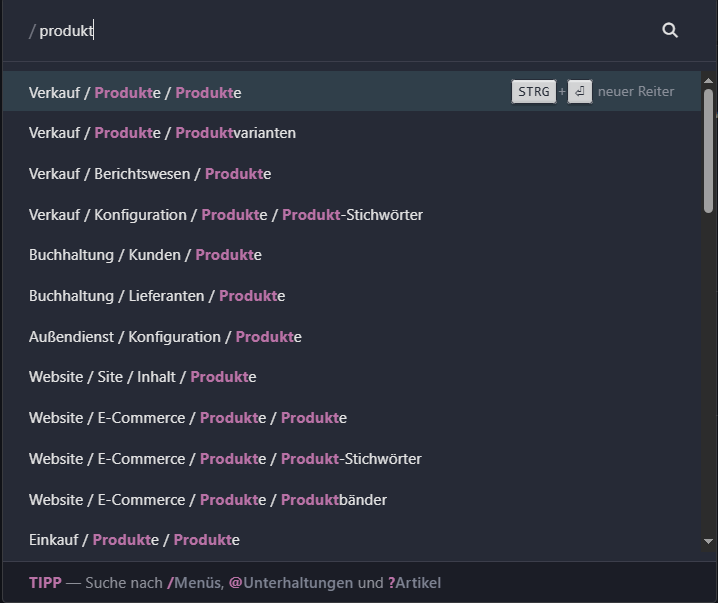Focus the command palette search field
This screenshot has height=603, width=718.
340,31
